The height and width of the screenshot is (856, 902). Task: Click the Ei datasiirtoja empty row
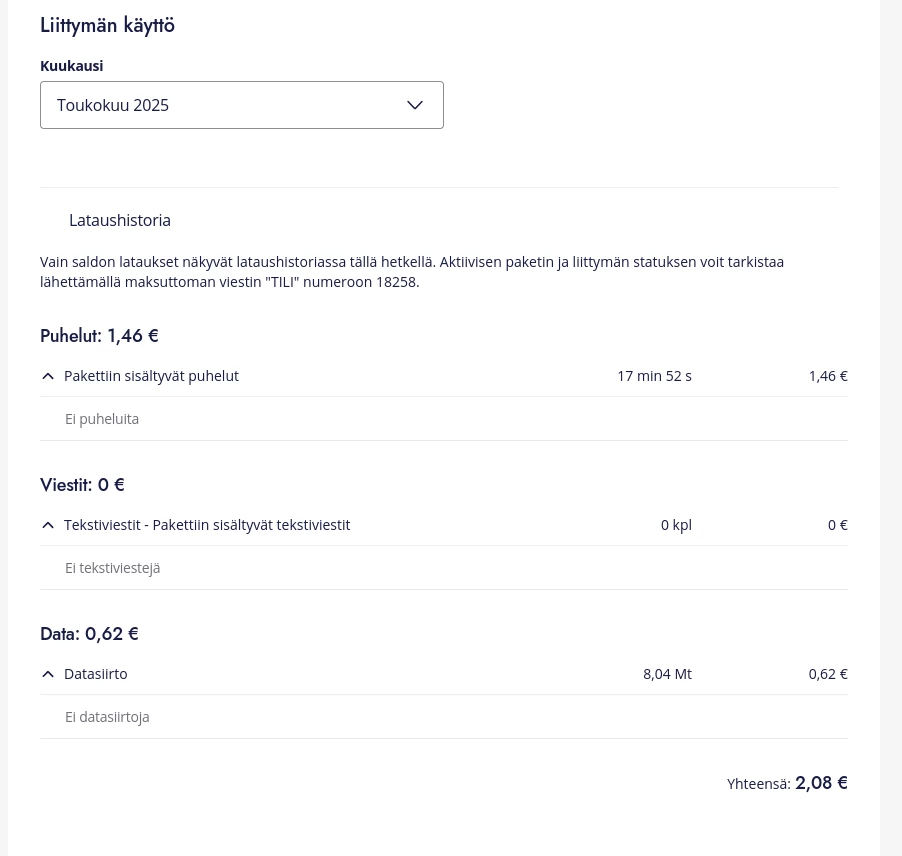coord(444,717)
